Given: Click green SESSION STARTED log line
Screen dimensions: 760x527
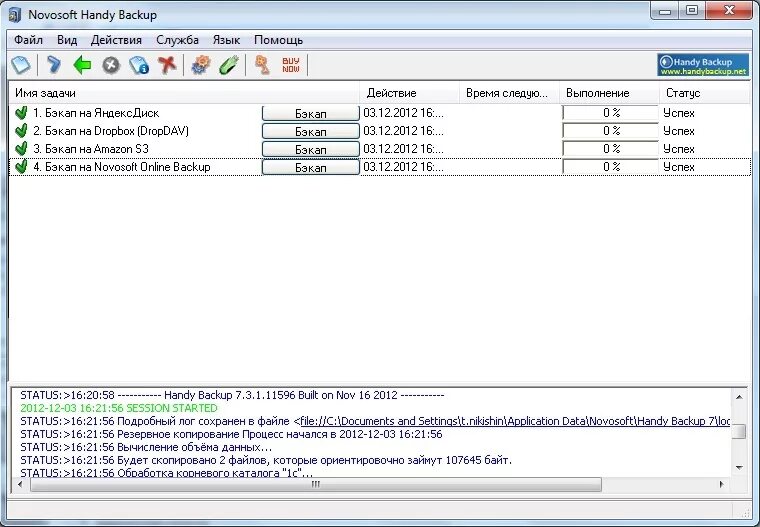Looking at the screenshot, I should point(119,408).
